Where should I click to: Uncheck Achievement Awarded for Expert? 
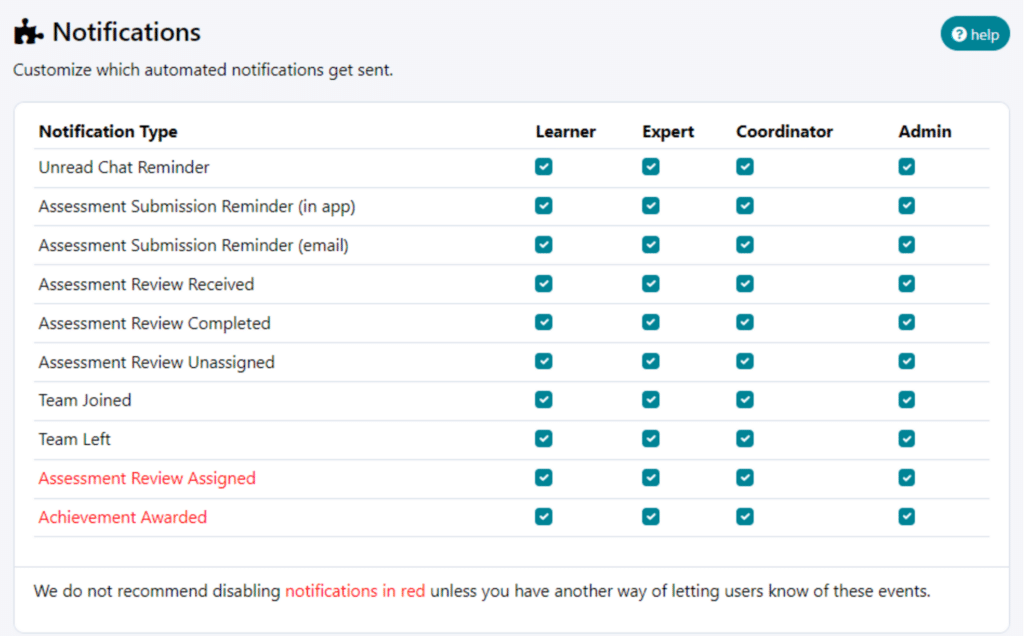pos(650,517)
